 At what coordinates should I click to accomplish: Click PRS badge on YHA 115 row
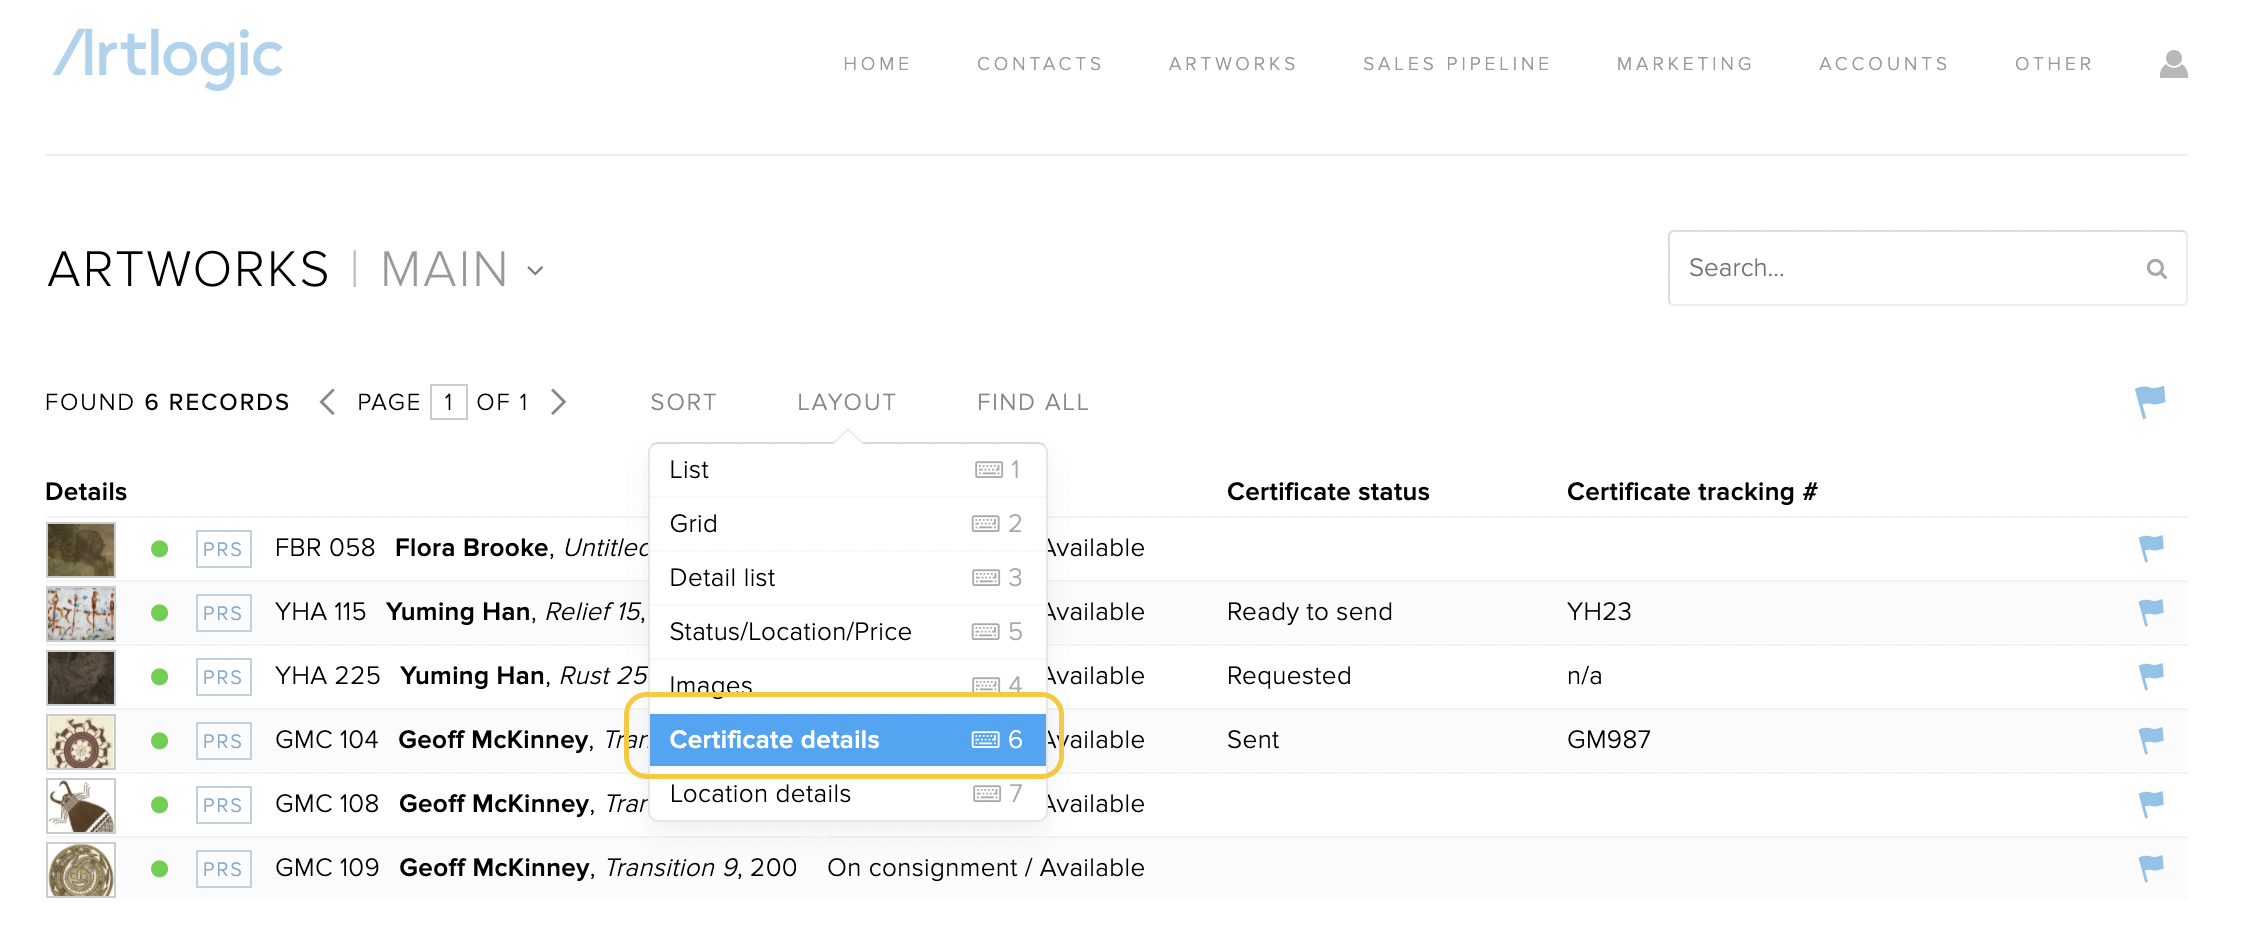pos(223,613)
